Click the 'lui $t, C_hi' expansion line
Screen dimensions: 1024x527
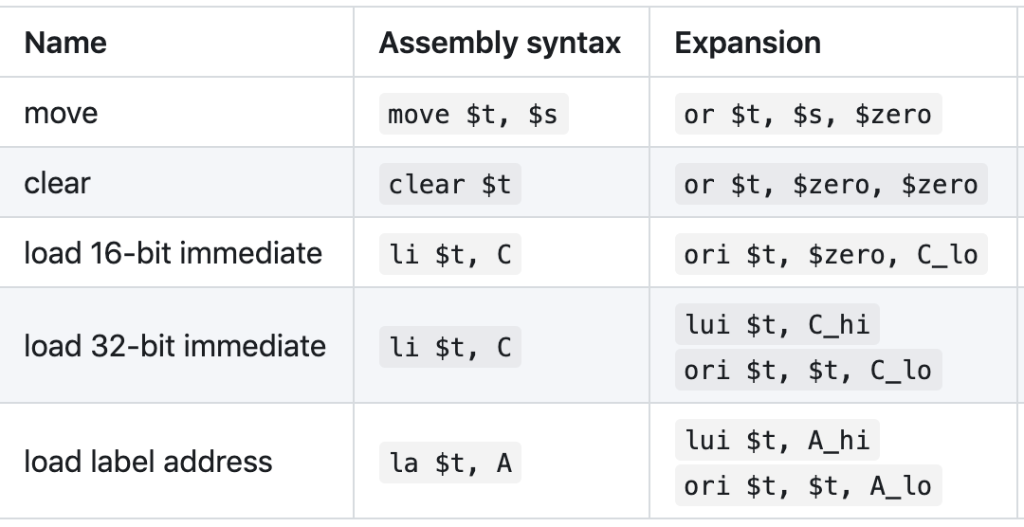[x=777, y=325]
